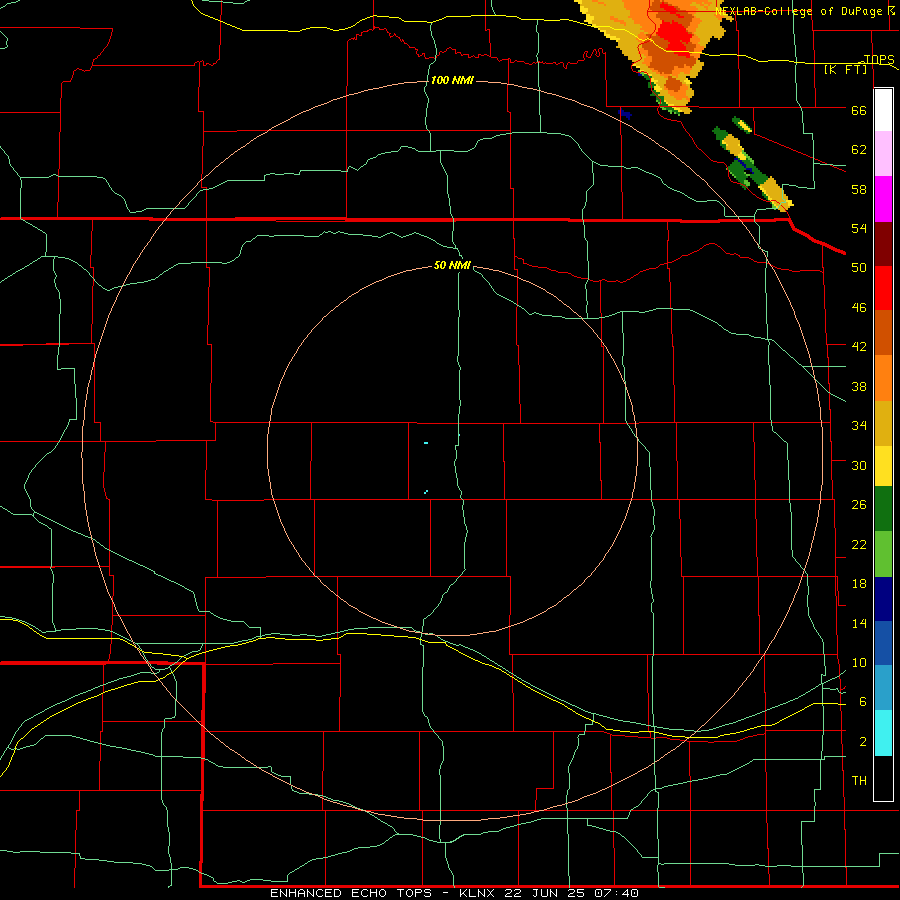Click the '46' legend value
The width and height of the screenshot is (900, 900).
[x=859, y=308]
